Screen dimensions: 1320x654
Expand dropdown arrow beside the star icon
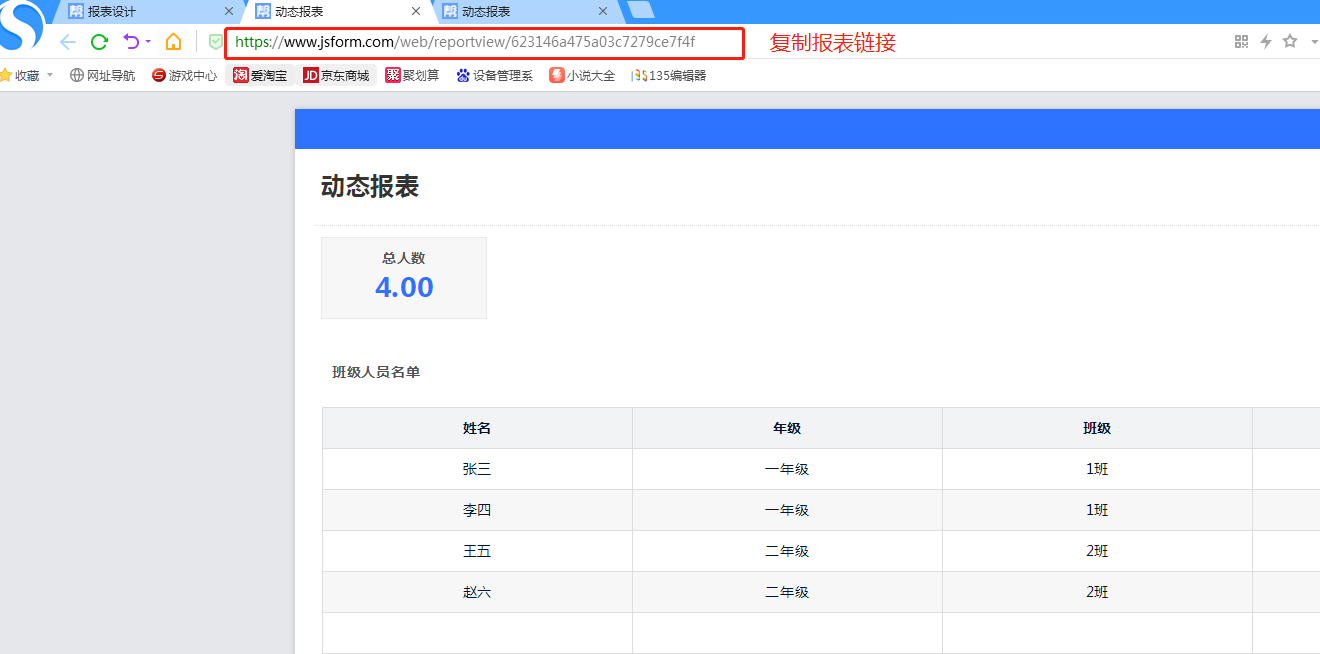point(1313,42)
